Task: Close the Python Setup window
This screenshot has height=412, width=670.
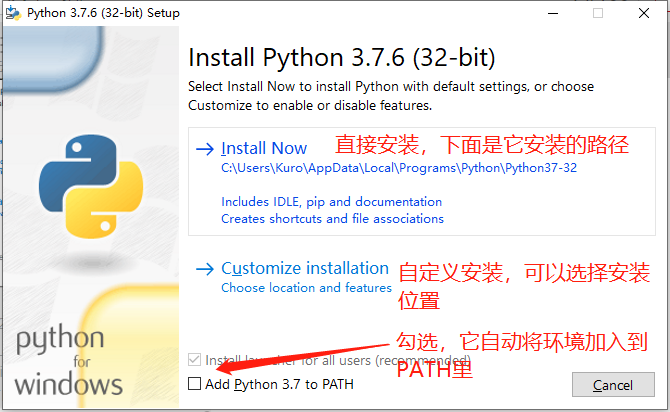Action: click(x=644, y=13)
